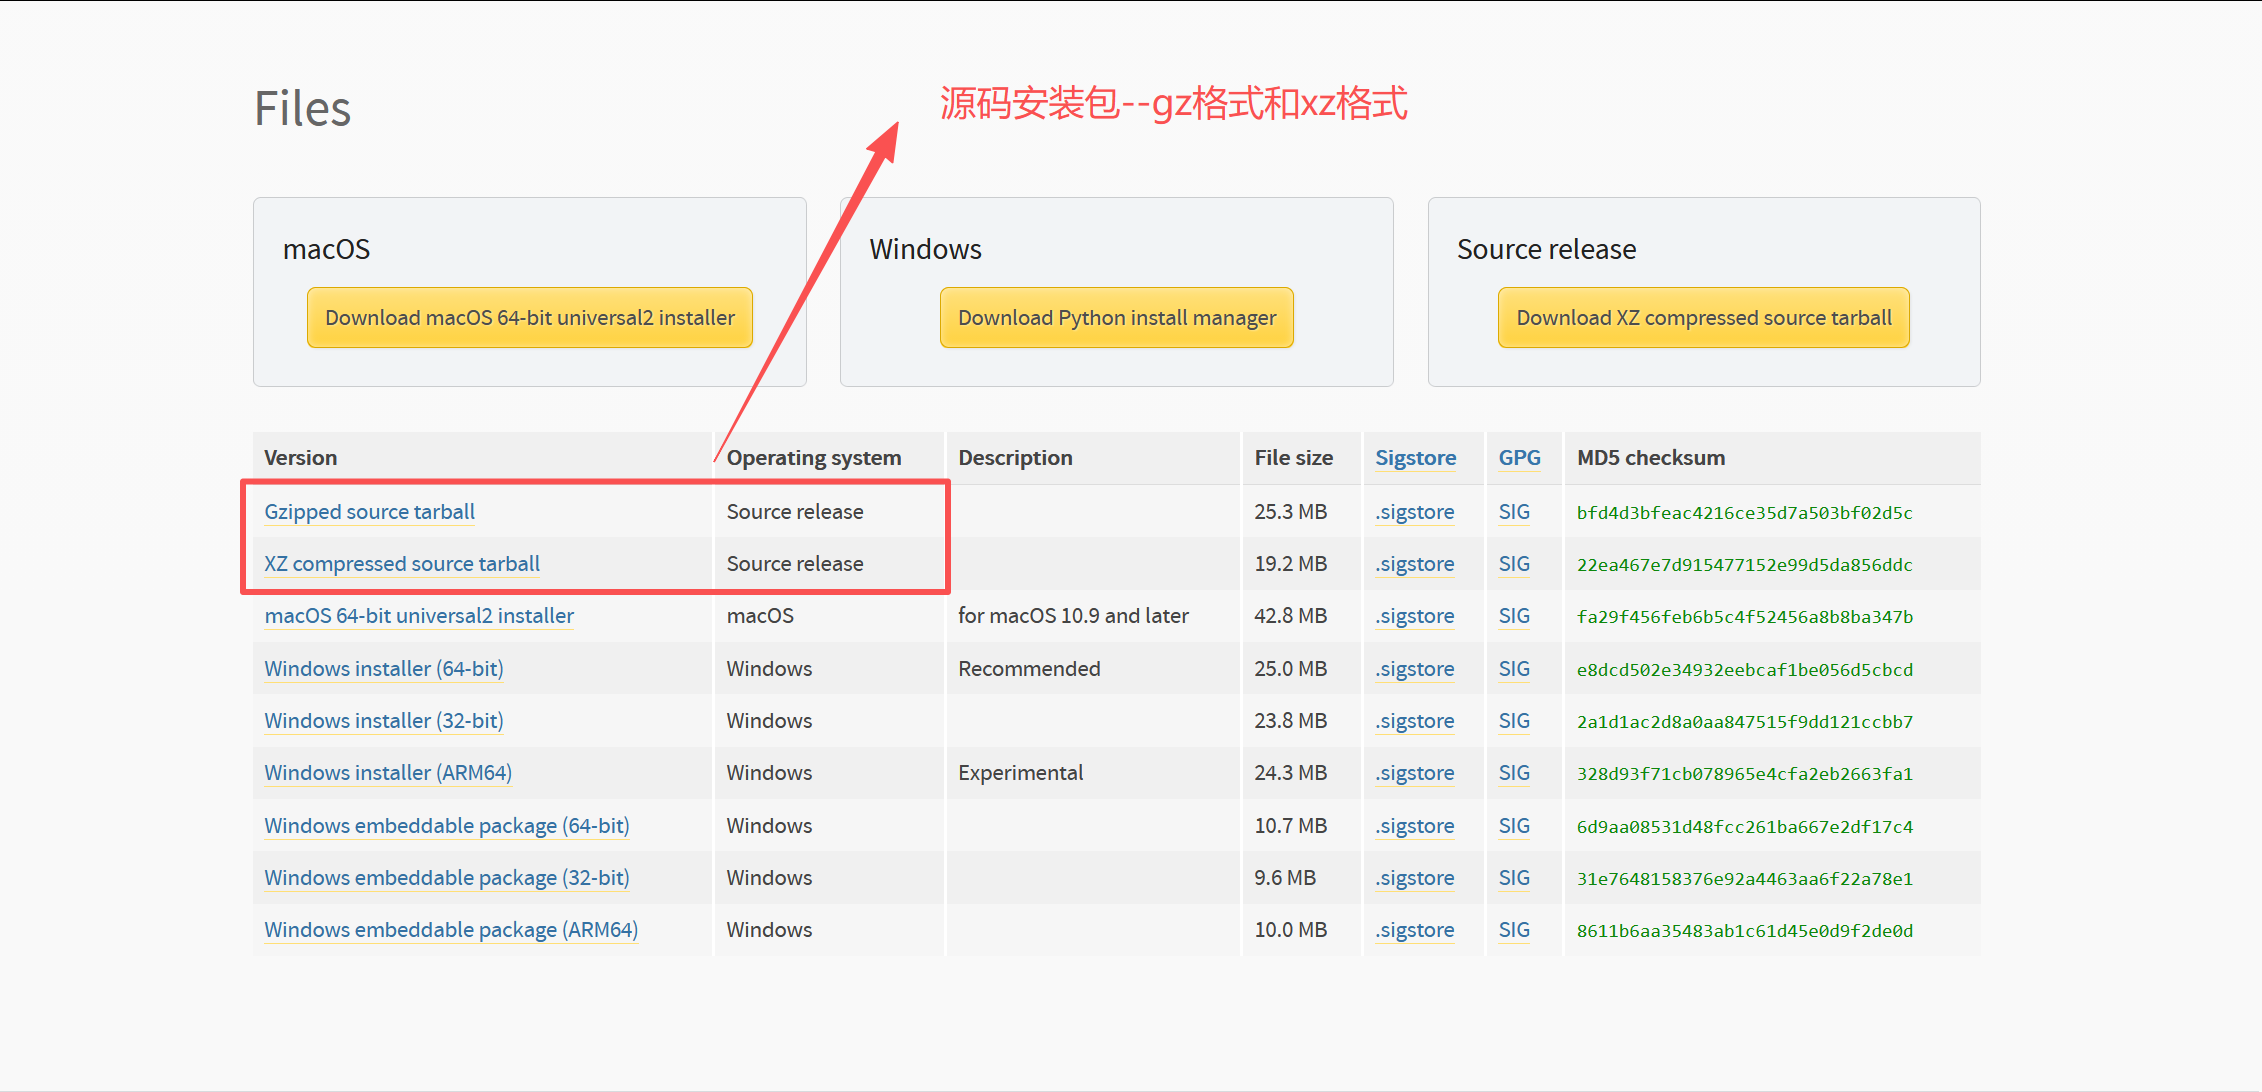Open SIG link for macOS installer row
Image resolution: width=2262 pixels, height=1092 pixels.
point(1514,616)
